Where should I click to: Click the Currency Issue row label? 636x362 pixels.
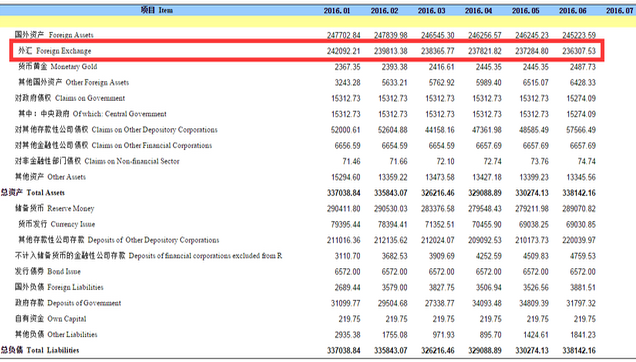coord(56,224)
